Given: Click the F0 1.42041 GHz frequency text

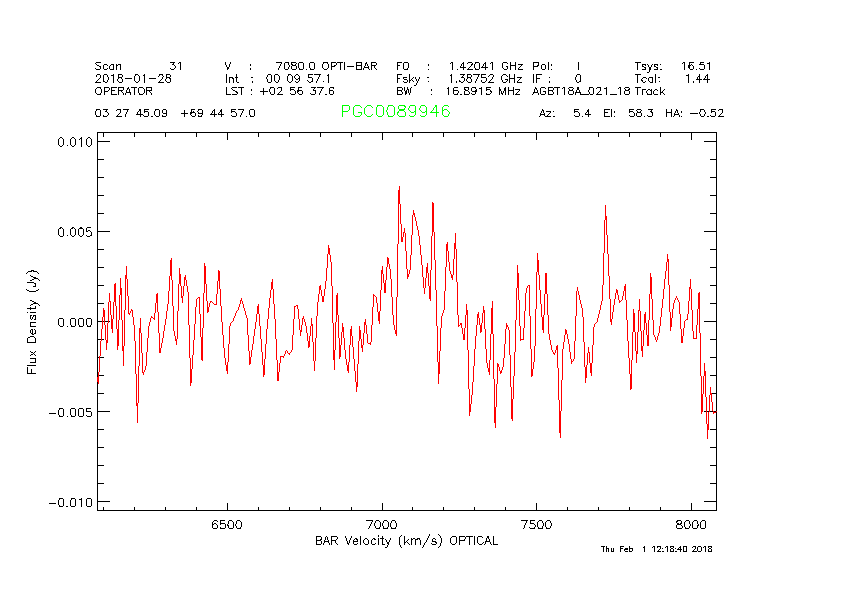Looking at the screenshot, I should click(459, 66).
